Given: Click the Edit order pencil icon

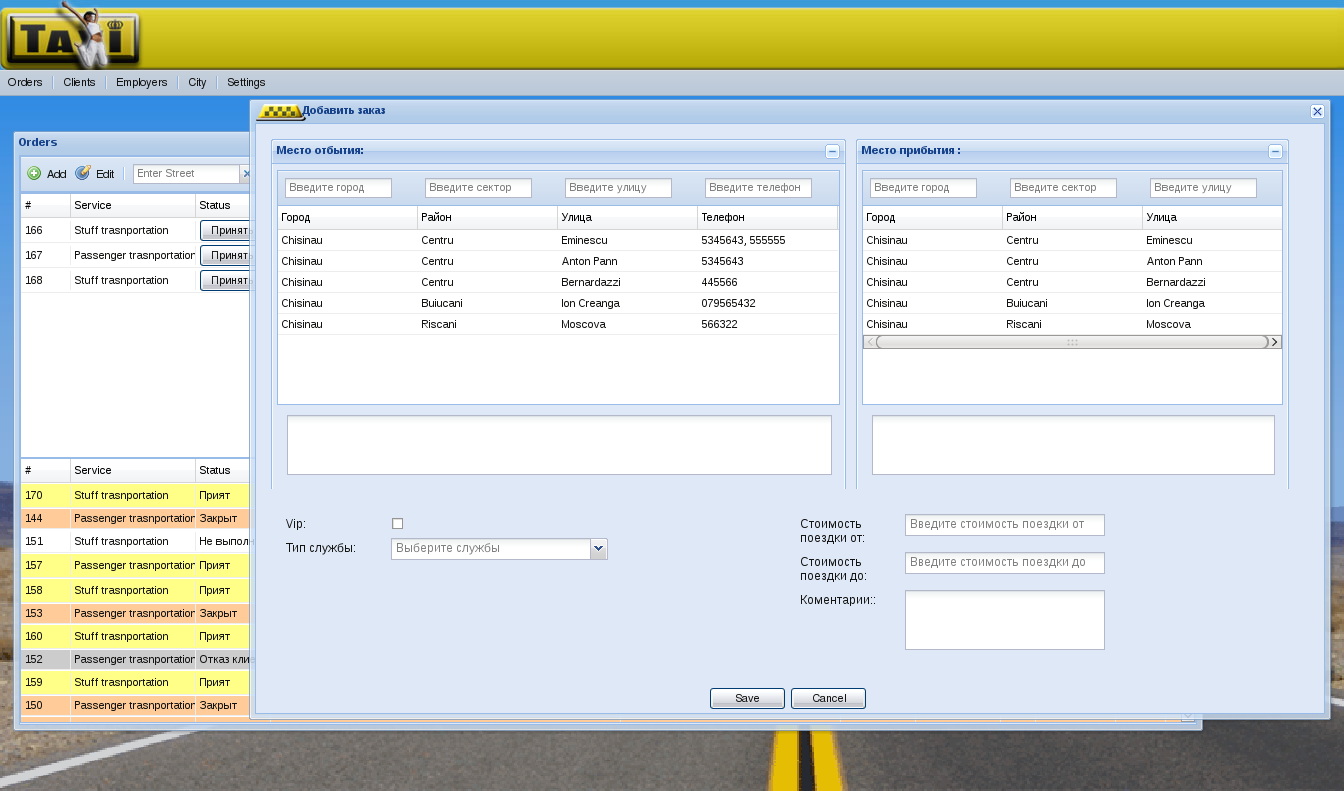Looking at the screenshot, I should [x=83, y=173].
